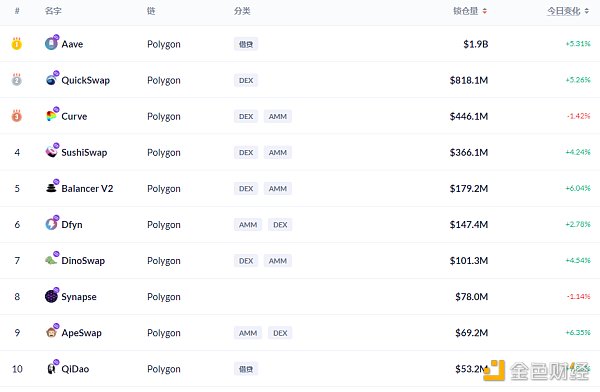Select the ApeSwap monkey icon
This screenshot has width=600, height=392.
[x=51, y=332]
